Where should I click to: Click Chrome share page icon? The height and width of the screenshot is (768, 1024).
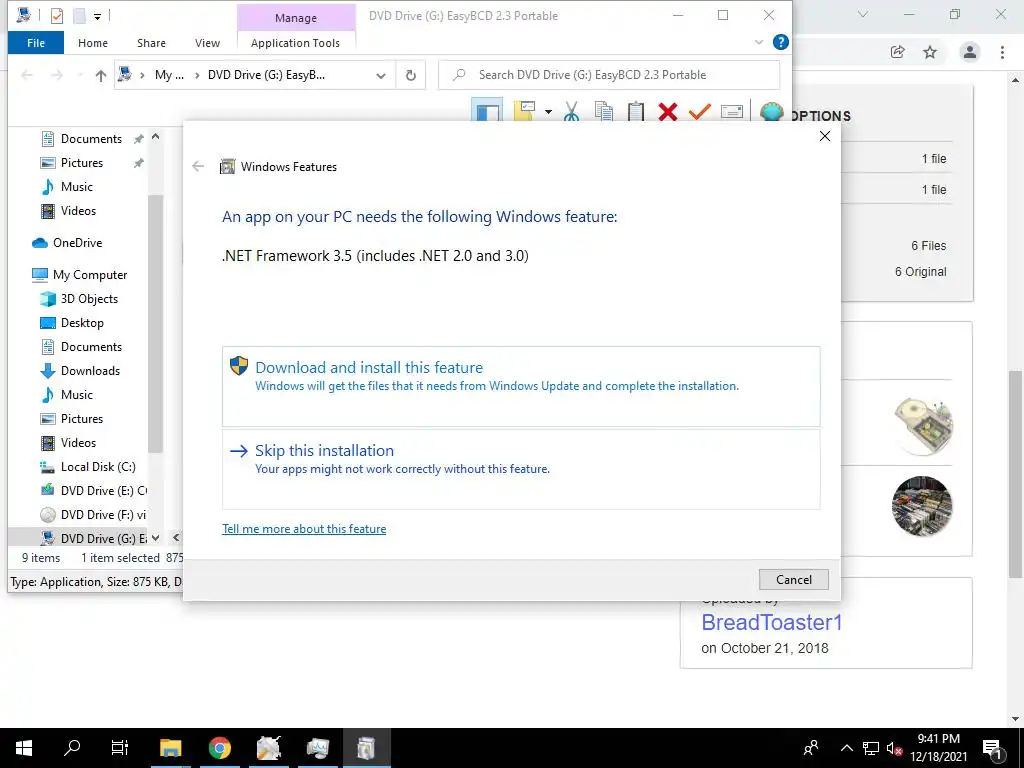coord(898,52)
